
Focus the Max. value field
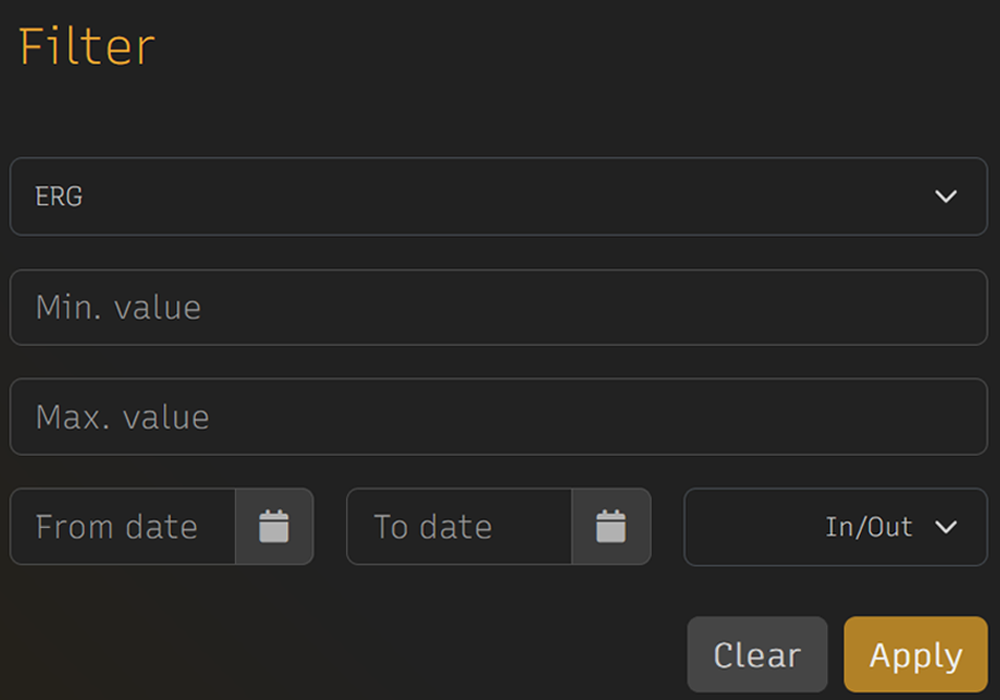pos(498,417)
